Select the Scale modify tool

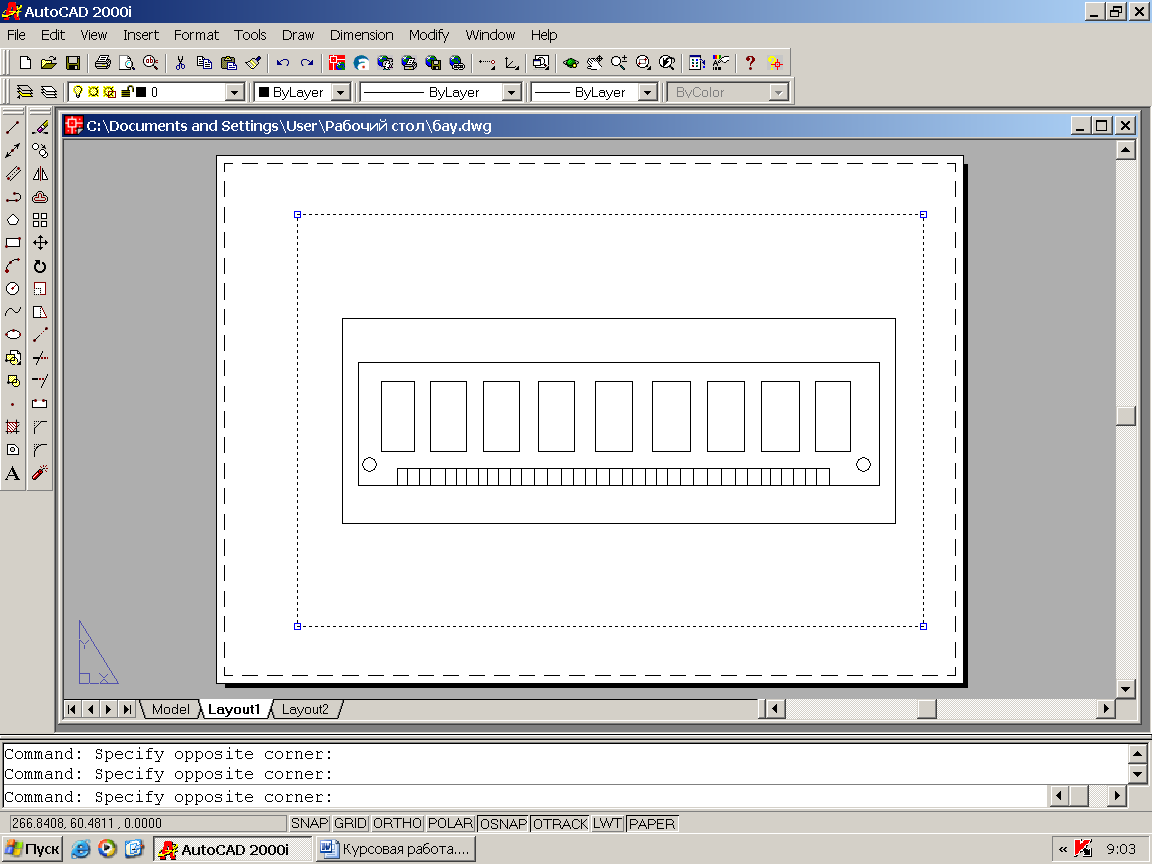click(x=40, y=289)
